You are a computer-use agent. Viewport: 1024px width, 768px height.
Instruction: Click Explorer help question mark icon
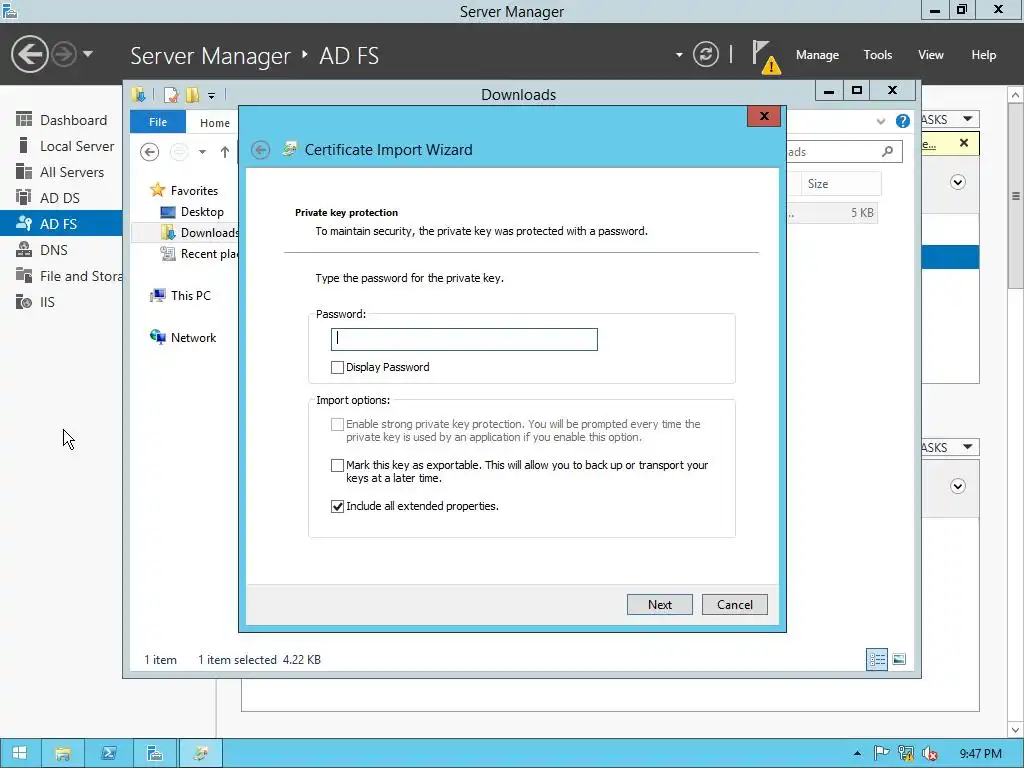tap(903, 121)
